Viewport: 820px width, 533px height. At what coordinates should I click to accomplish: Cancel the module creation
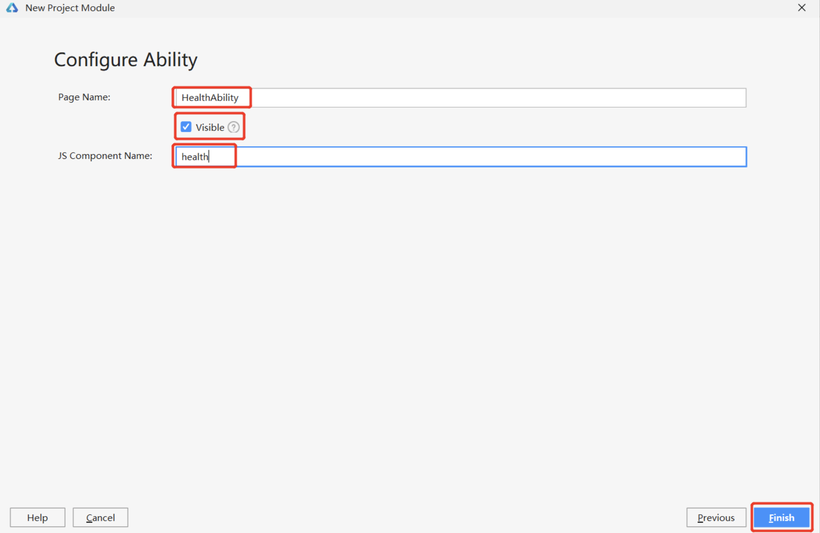pos(100,517)
